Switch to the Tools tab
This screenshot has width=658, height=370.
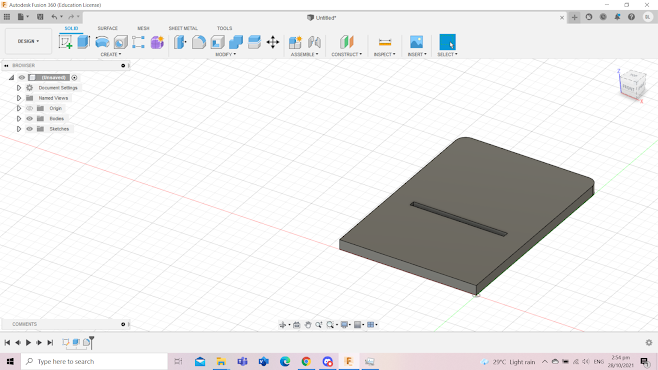tap(225, 28)
